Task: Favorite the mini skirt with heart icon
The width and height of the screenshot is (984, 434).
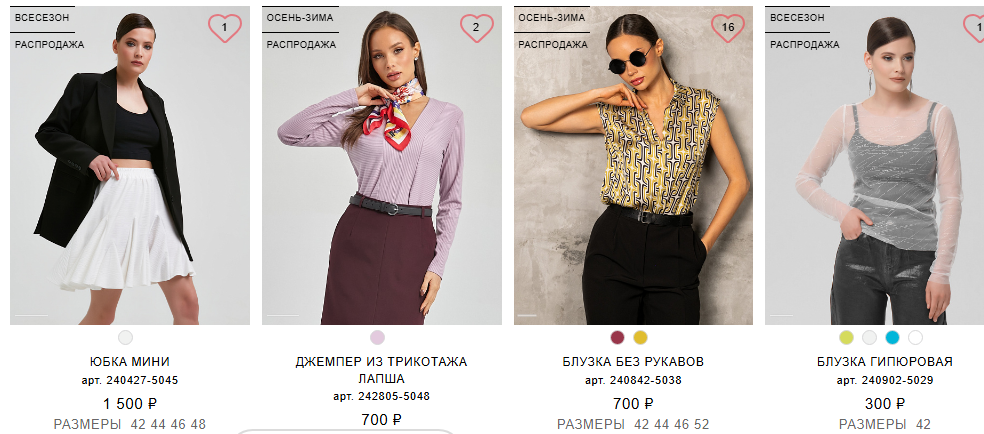Action: [x=225, y=28]
